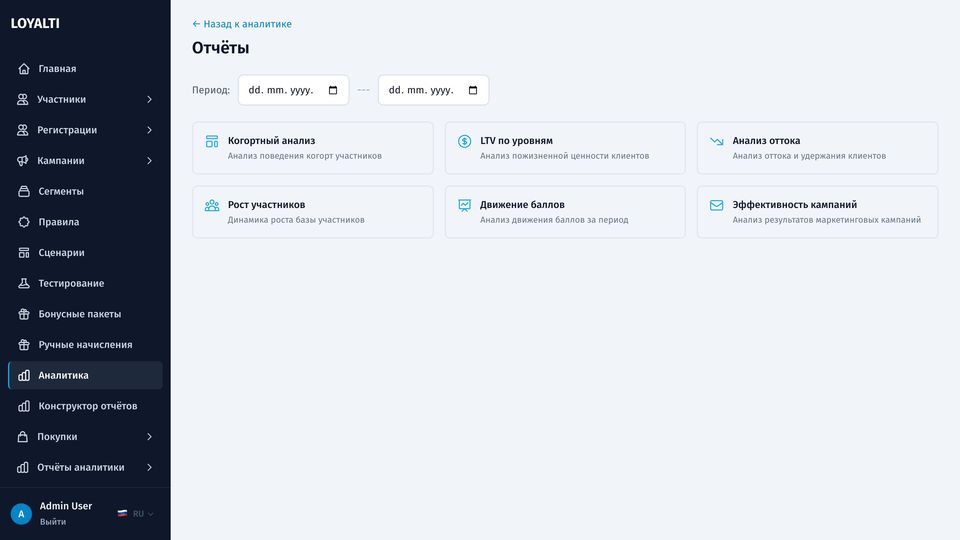Image resolution: width=960 pixels, height=540 pixels.
Task: Click the Эффективность кампаний envelope icon
Action: click(717, 205)
